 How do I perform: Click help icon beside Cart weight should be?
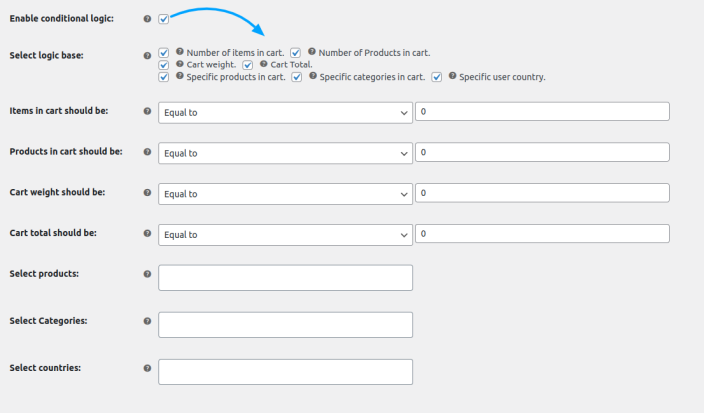coord(148,193)
